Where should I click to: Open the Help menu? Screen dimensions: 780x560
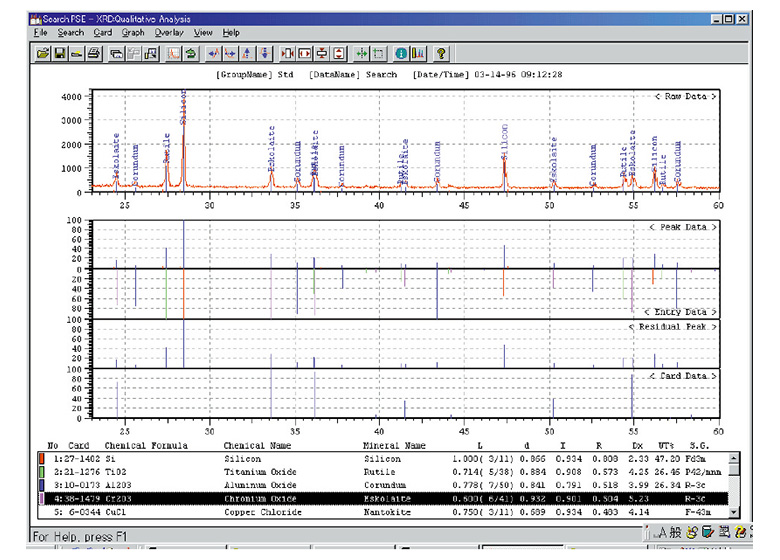231,33
